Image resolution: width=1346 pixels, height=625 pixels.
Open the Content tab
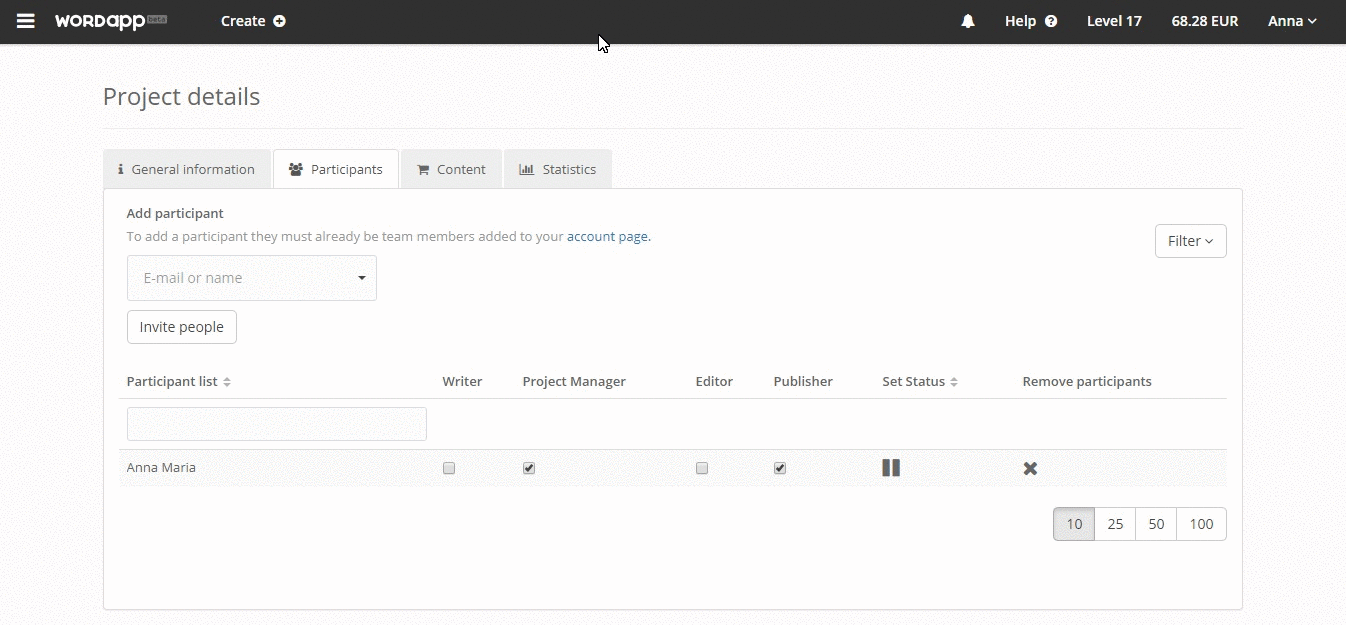pyautogui.click(x=451, y=169)
